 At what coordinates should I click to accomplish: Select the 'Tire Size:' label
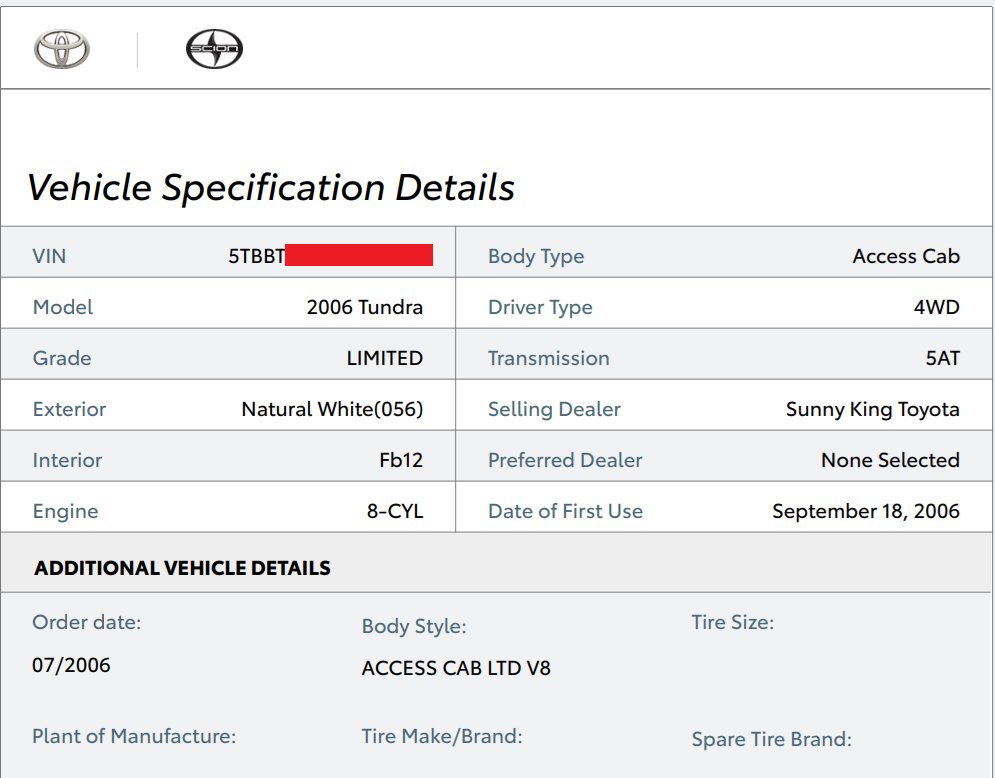(733, 623)
